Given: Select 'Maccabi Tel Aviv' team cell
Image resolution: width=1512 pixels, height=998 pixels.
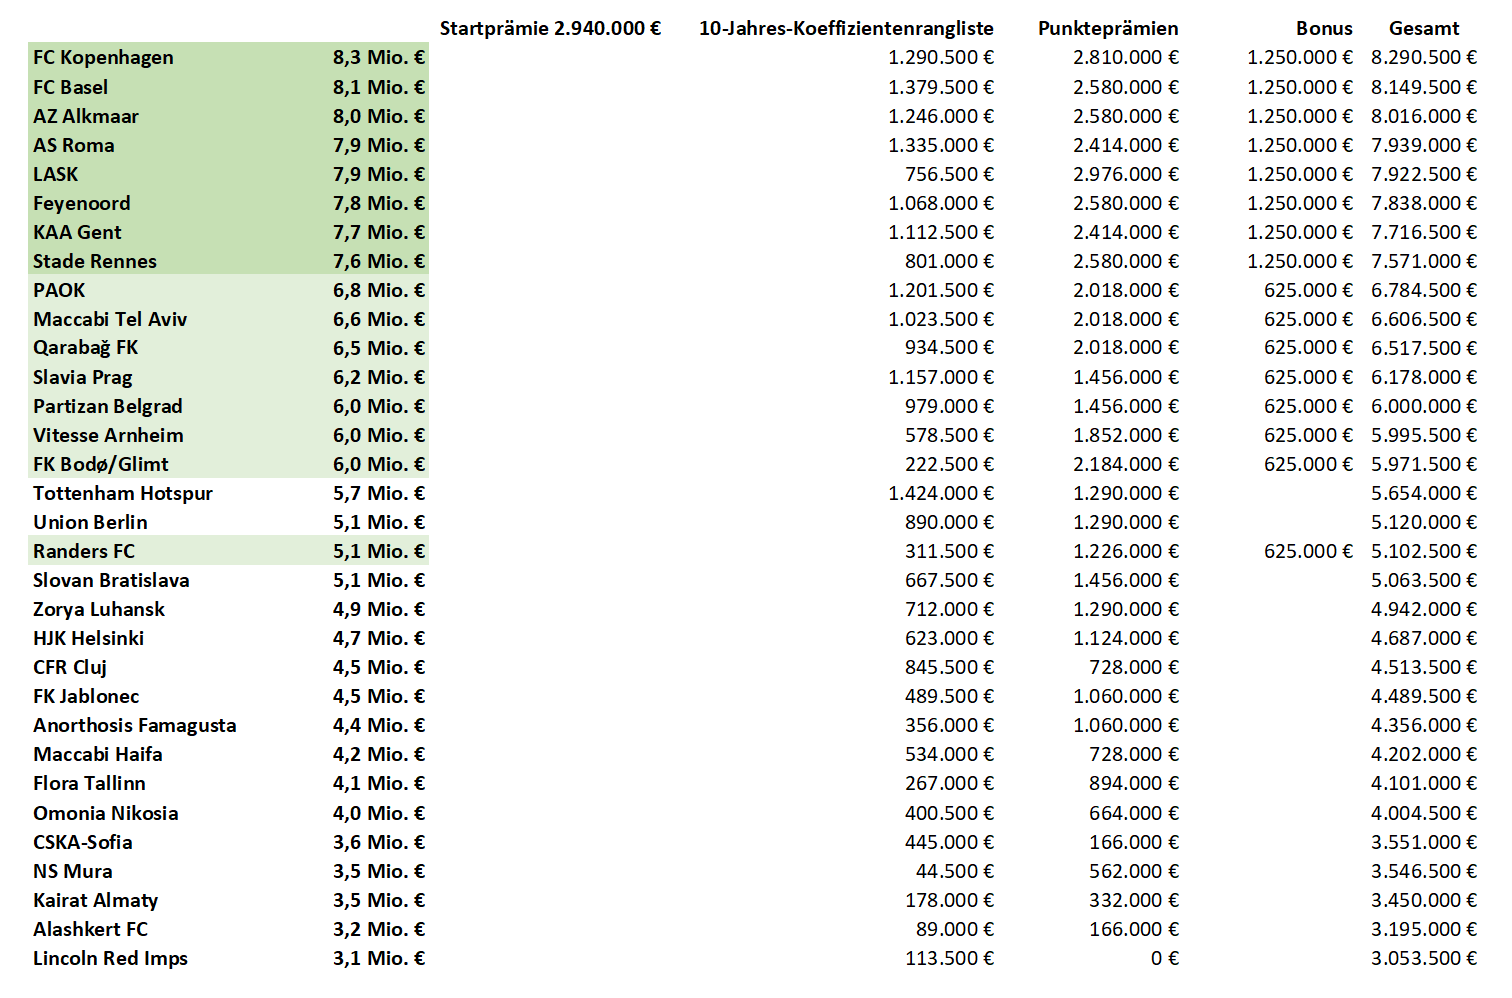Looking at the screenshot, I should [x=110, y=319].
